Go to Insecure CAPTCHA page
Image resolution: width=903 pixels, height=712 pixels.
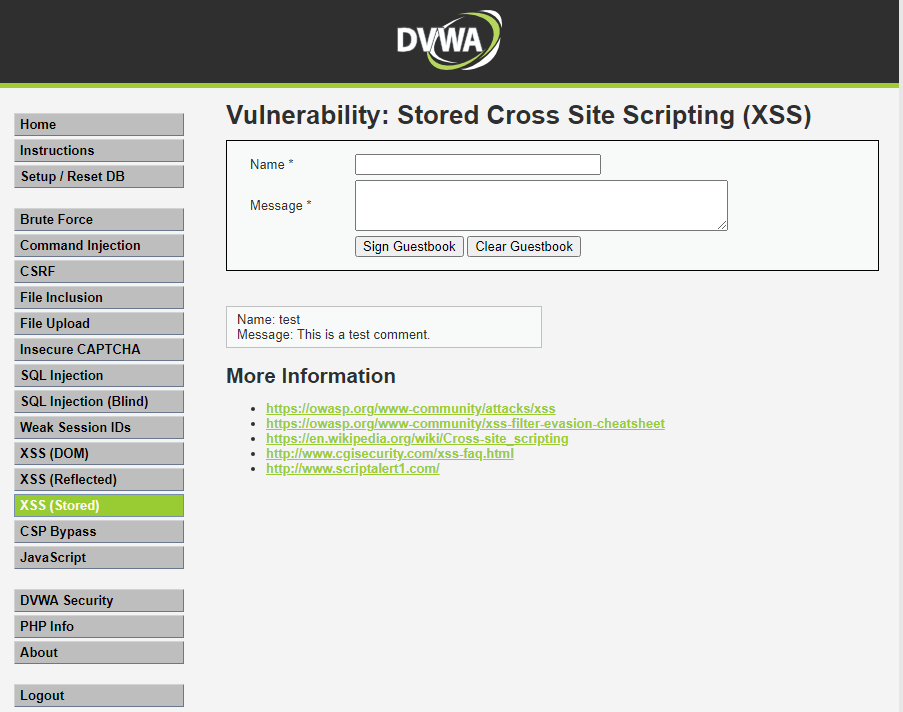tap(99, 349)
